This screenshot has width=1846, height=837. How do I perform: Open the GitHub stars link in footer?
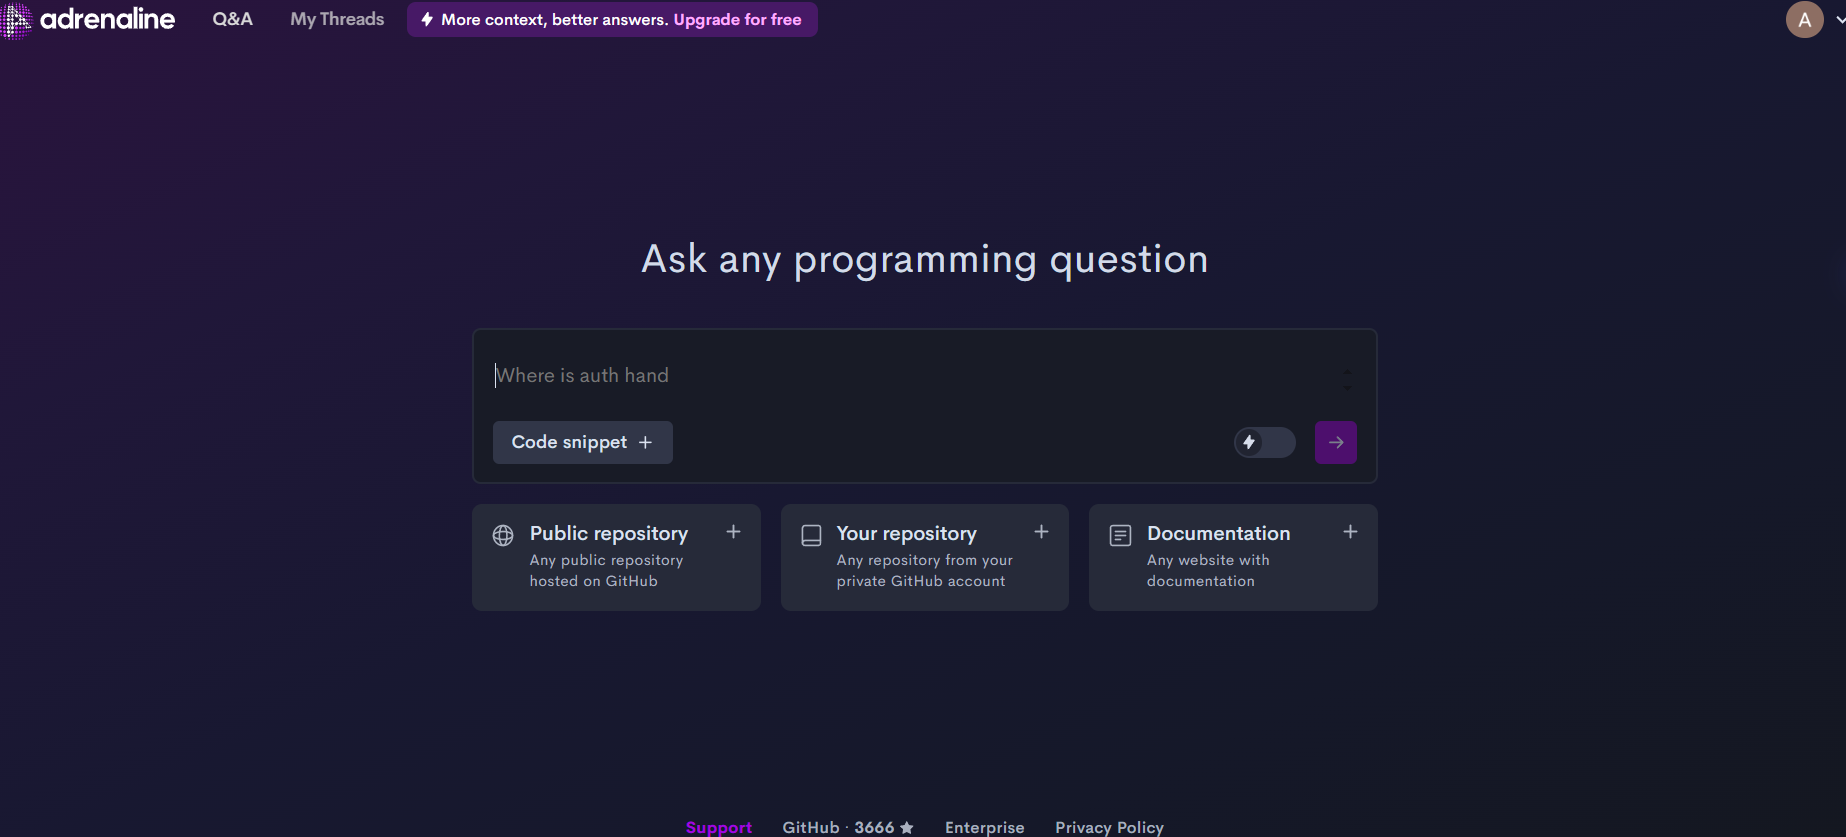point(847,827)
